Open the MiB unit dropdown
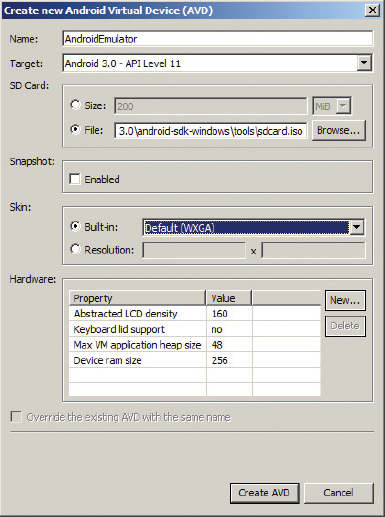The height and width of the screenshot is (517, 385). [x=343, y=106]
